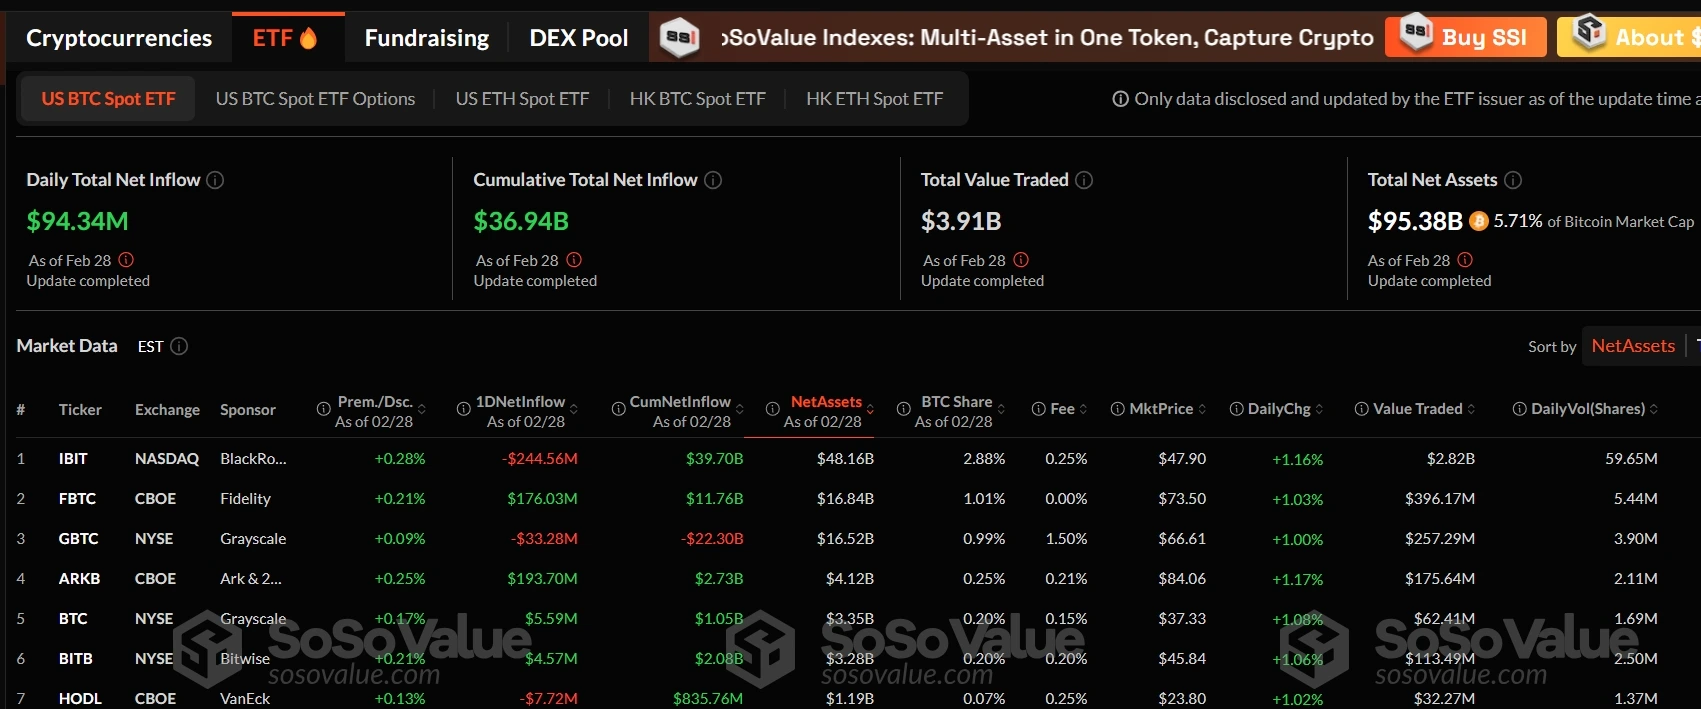This screenshot has height=709, width=1701.
Task: Click $36.94B cumulative inflow value
Action: click(521, 221)
